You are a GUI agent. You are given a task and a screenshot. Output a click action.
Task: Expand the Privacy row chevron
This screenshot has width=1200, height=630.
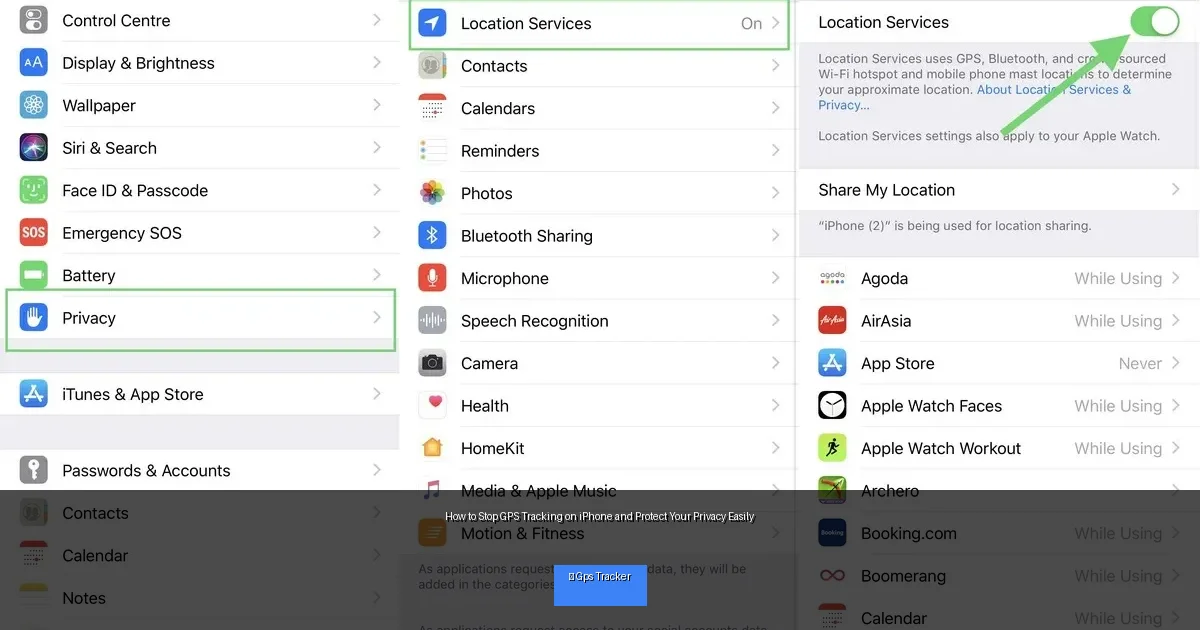[x=377, y=318]
